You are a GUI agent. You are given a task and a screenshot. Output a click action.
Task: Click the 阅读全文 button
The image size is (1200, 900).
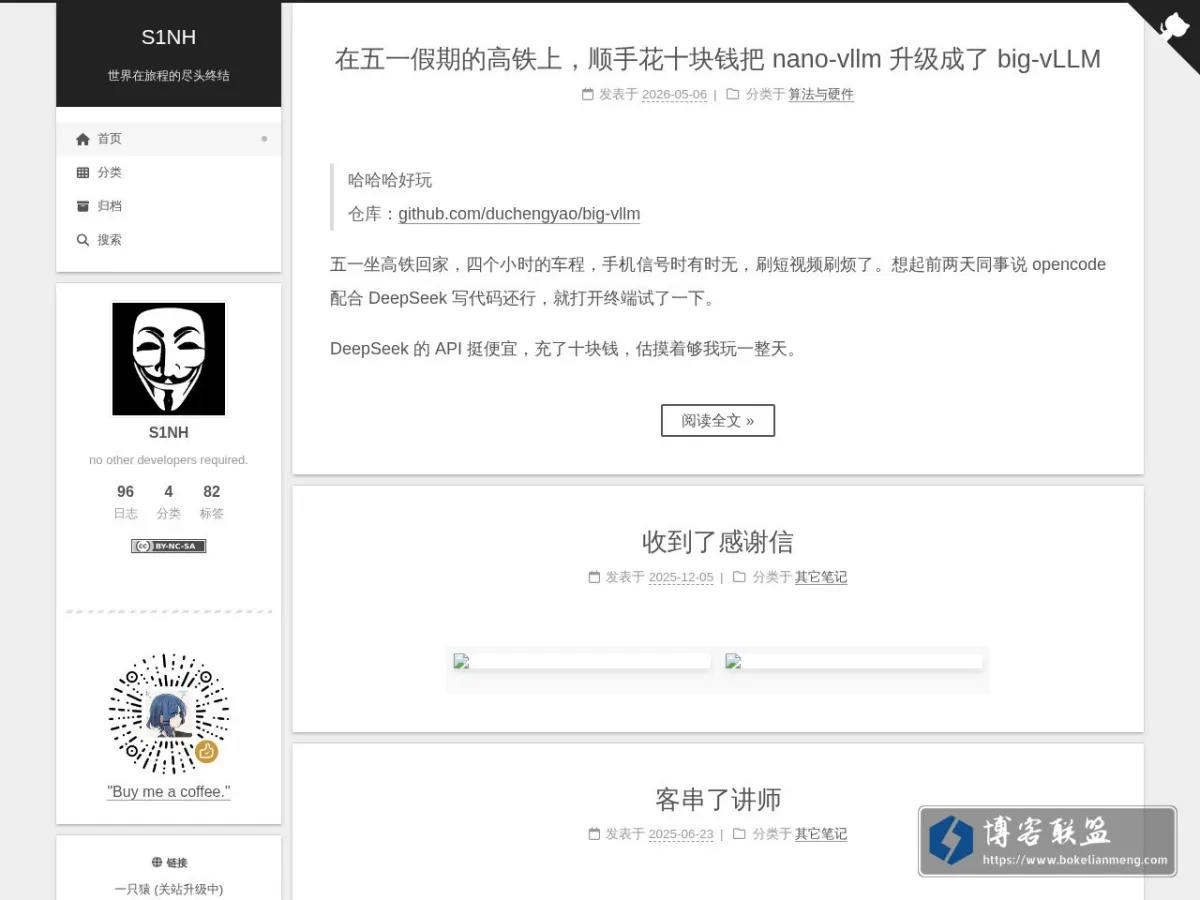718,420
